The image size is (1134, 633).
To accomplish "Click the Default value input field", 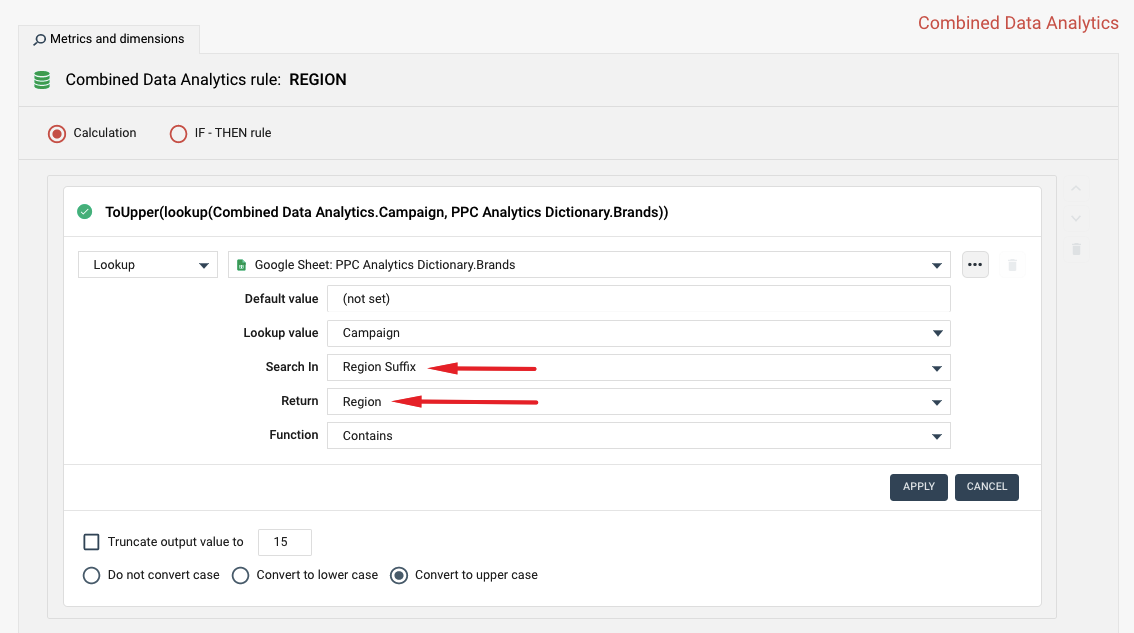I will click(x=639, y=299).
